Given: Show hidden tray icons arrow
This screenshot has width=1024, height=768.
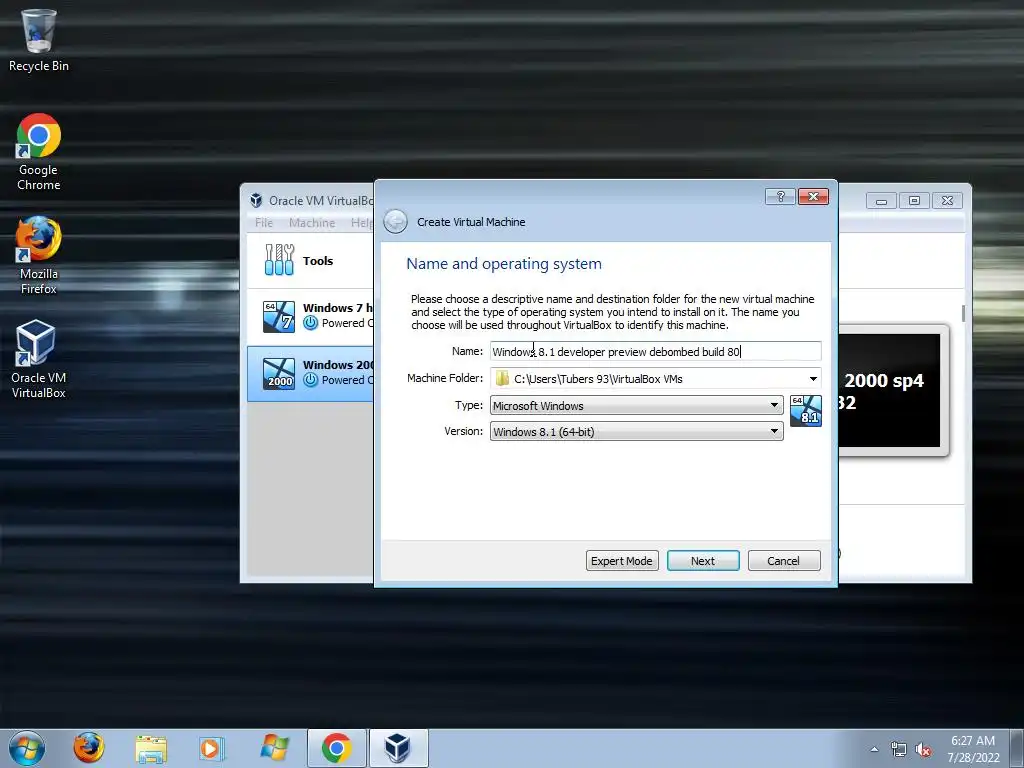Looking at the screenshot, I should [x=874, y=749].
